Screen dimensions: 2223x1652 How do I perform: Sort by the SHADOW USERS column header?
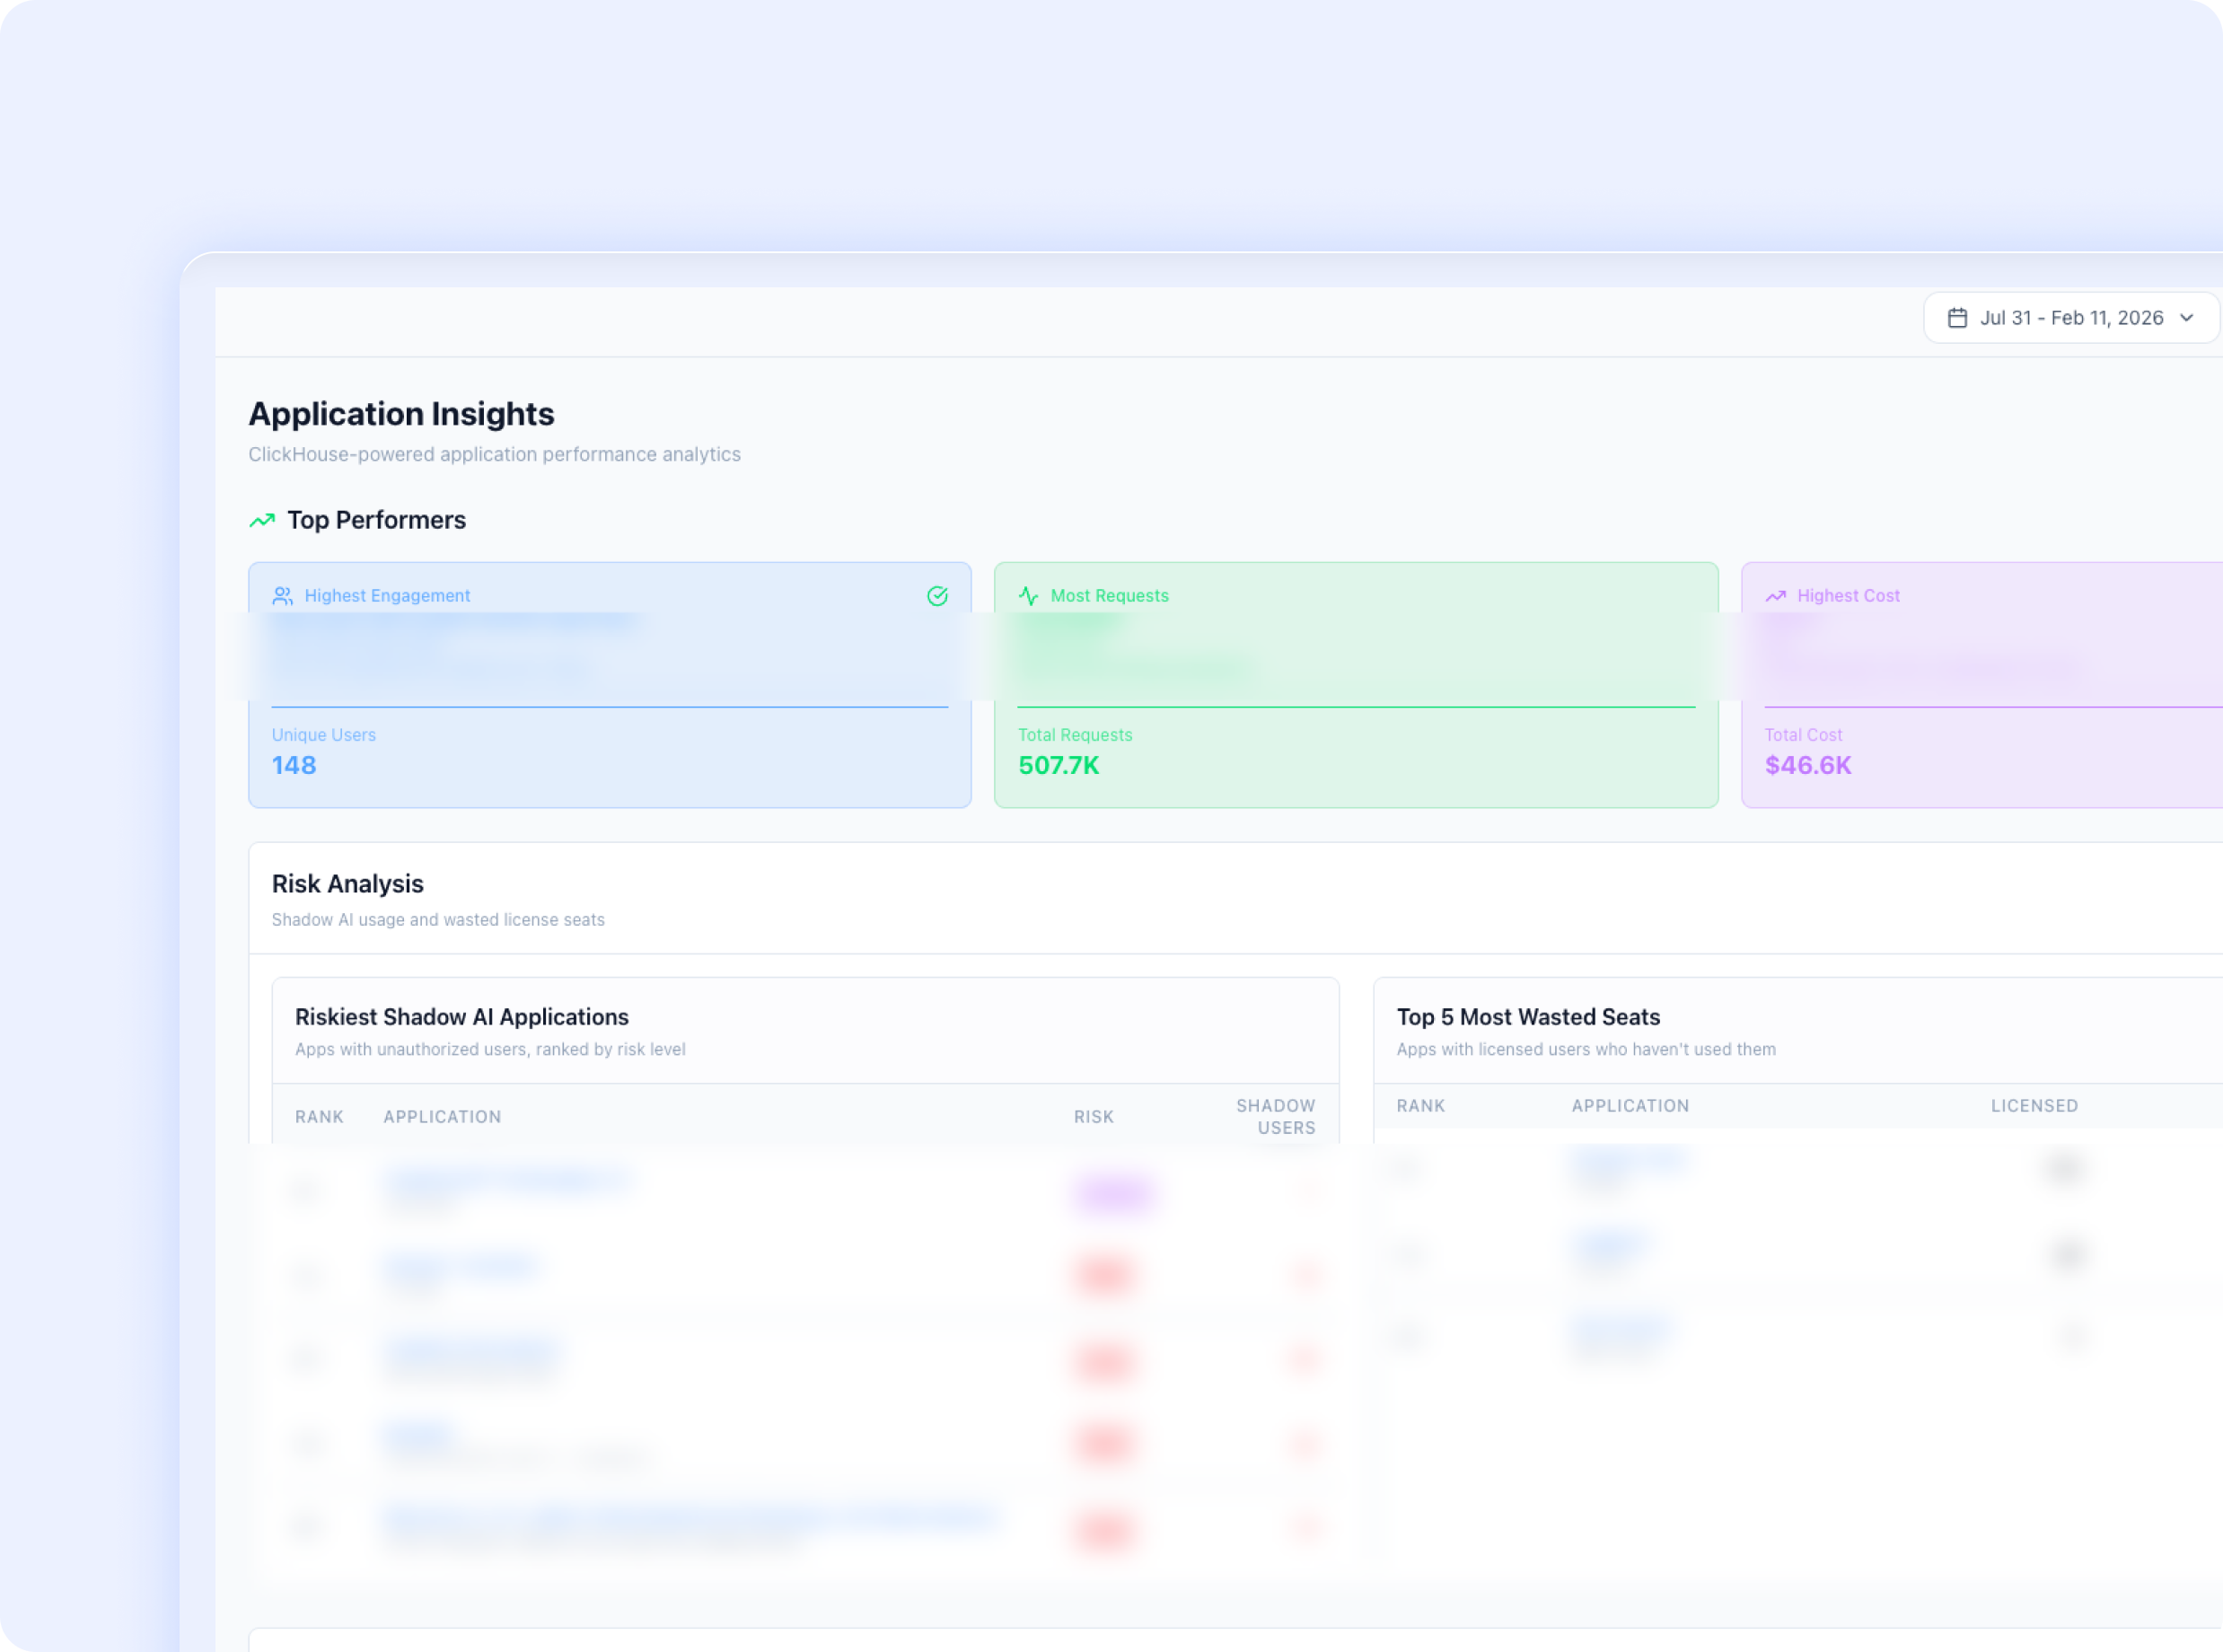(x=1275, y=1117)
